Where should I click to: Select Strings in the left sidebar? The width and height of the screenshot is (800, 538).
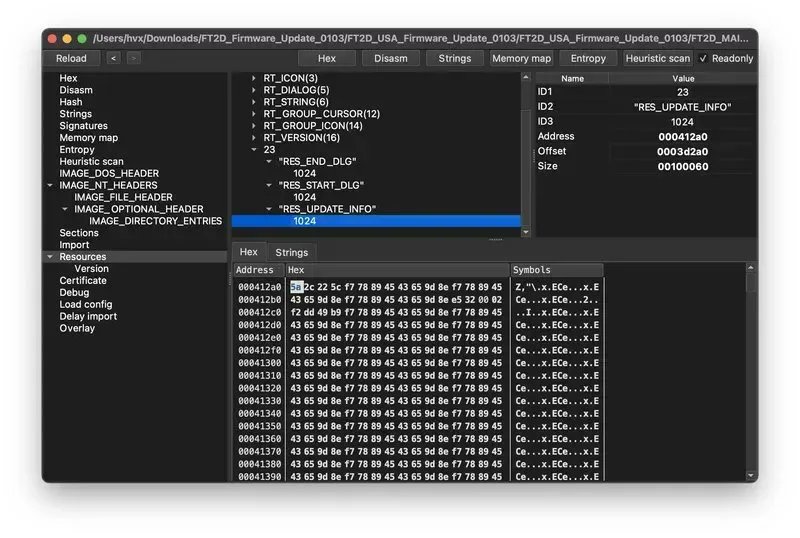[76, 114]
